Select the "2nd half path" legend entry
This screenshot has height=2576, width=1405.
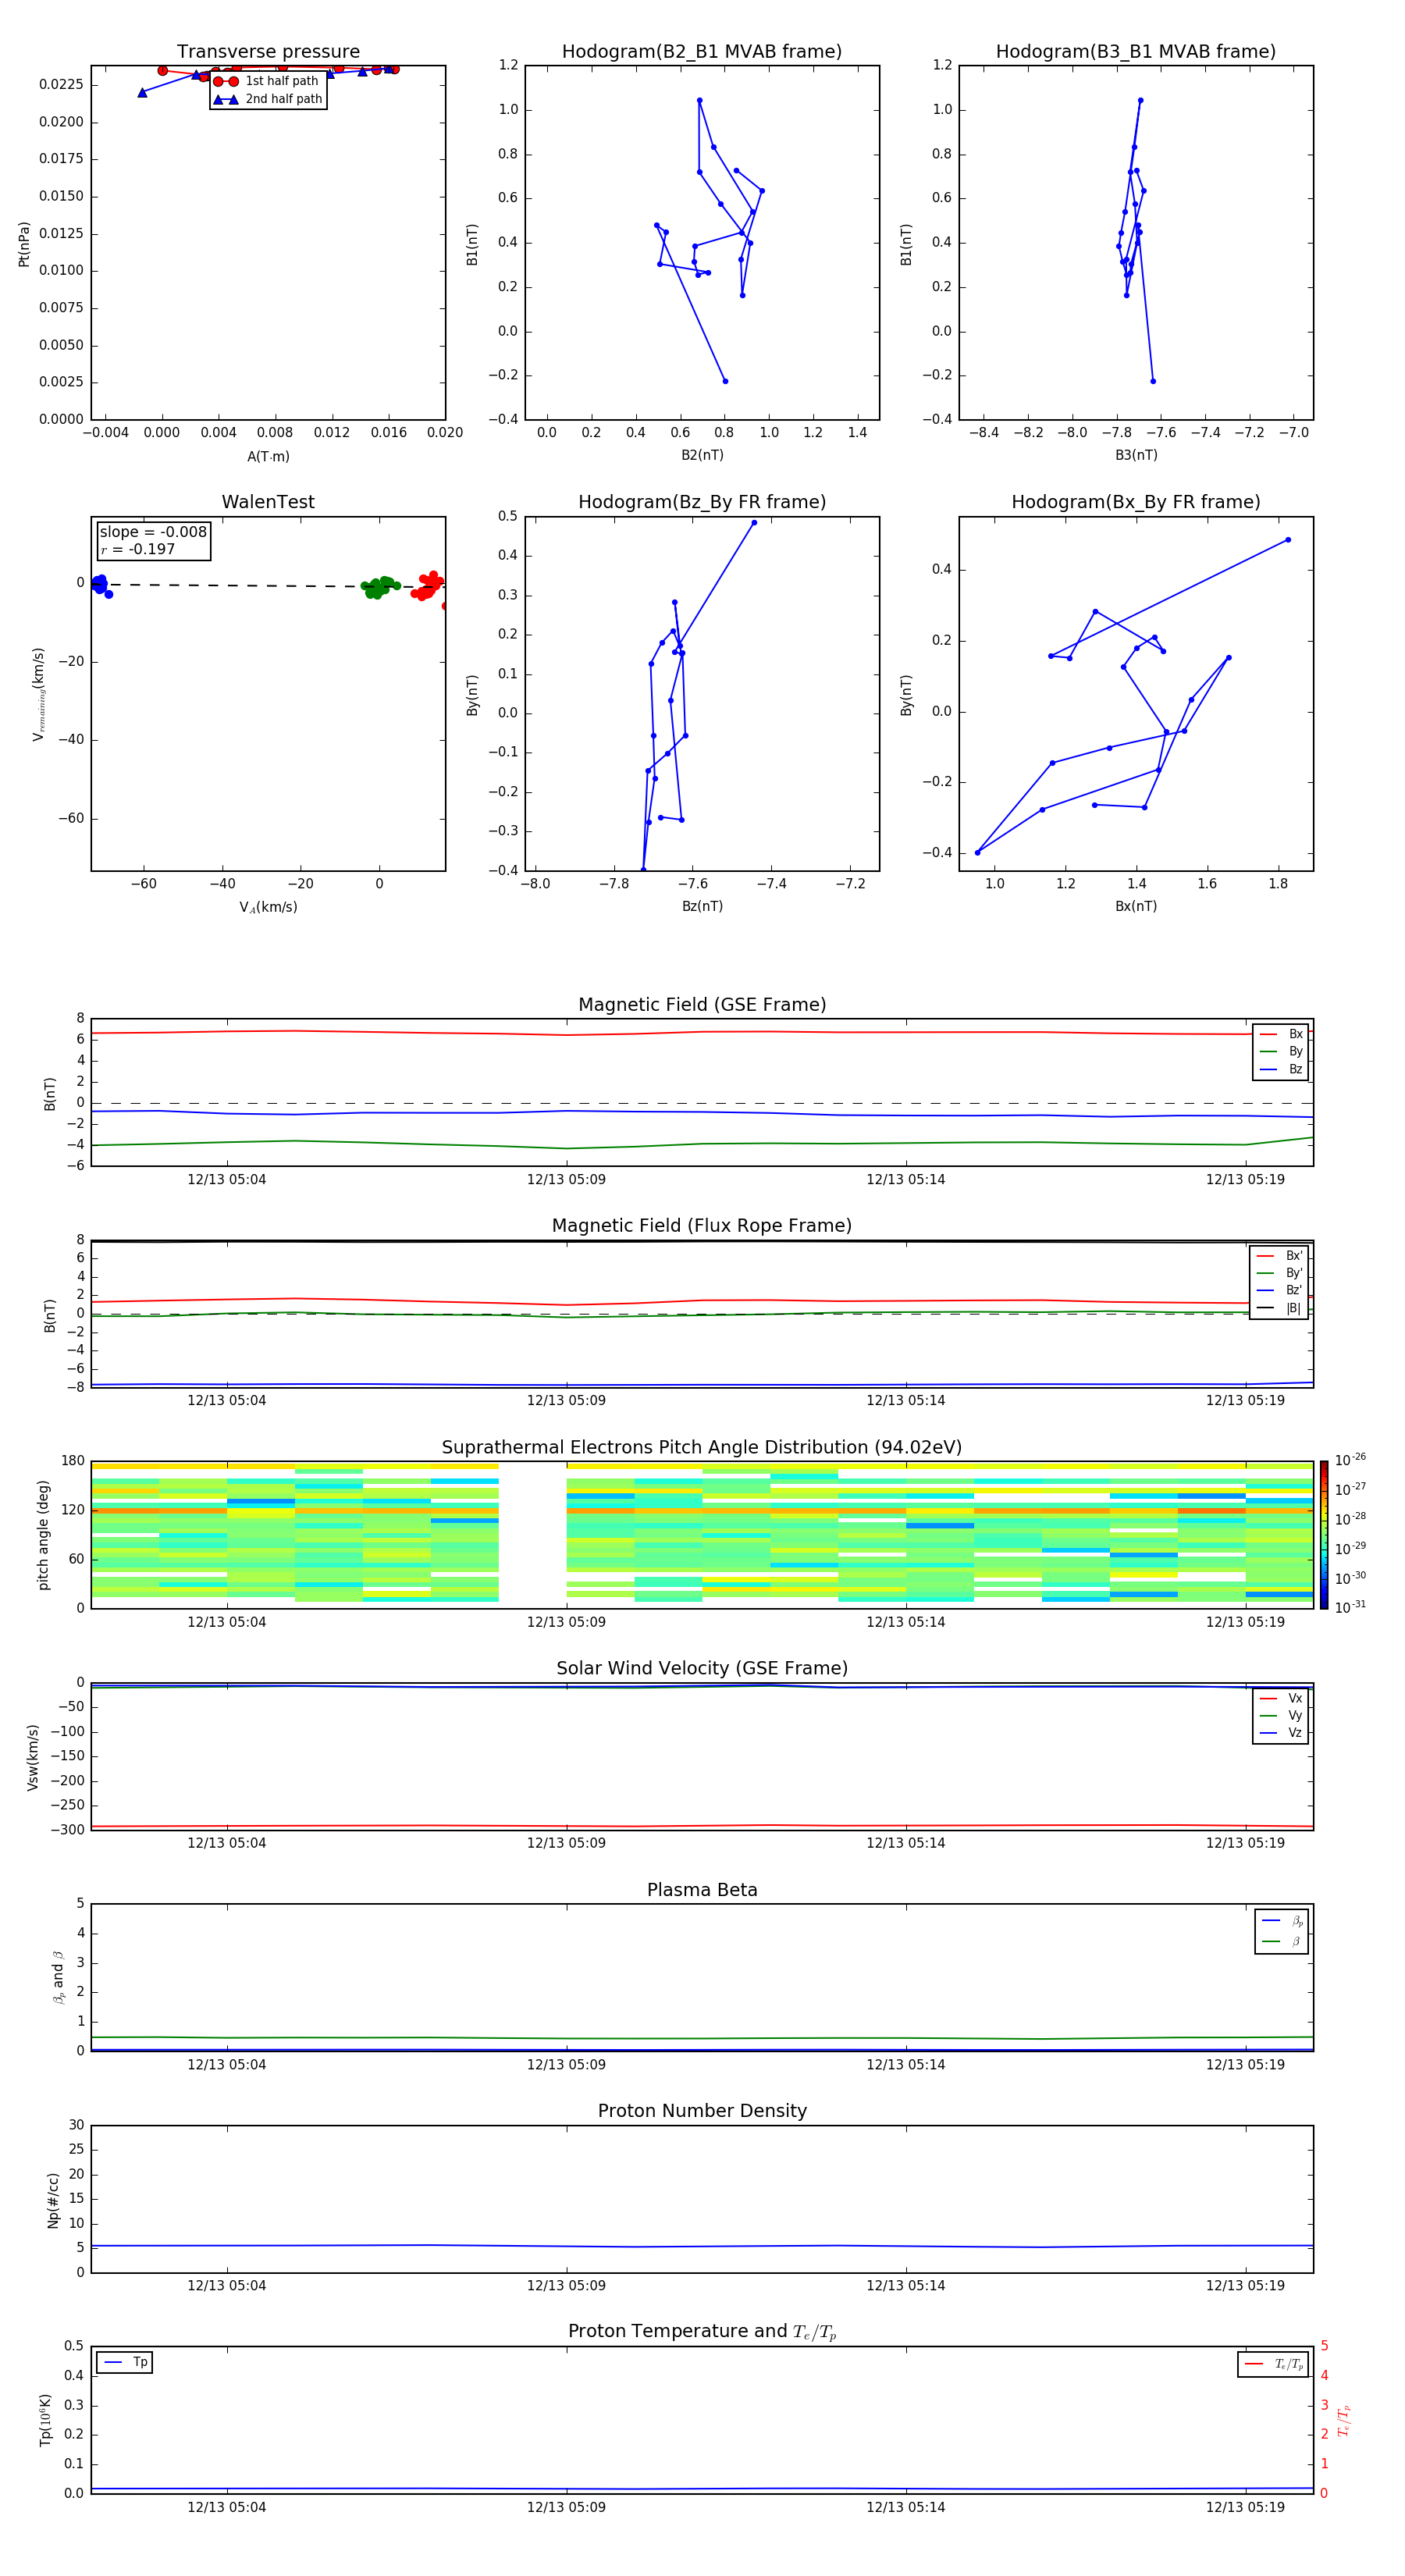click(x=268, y=99)
